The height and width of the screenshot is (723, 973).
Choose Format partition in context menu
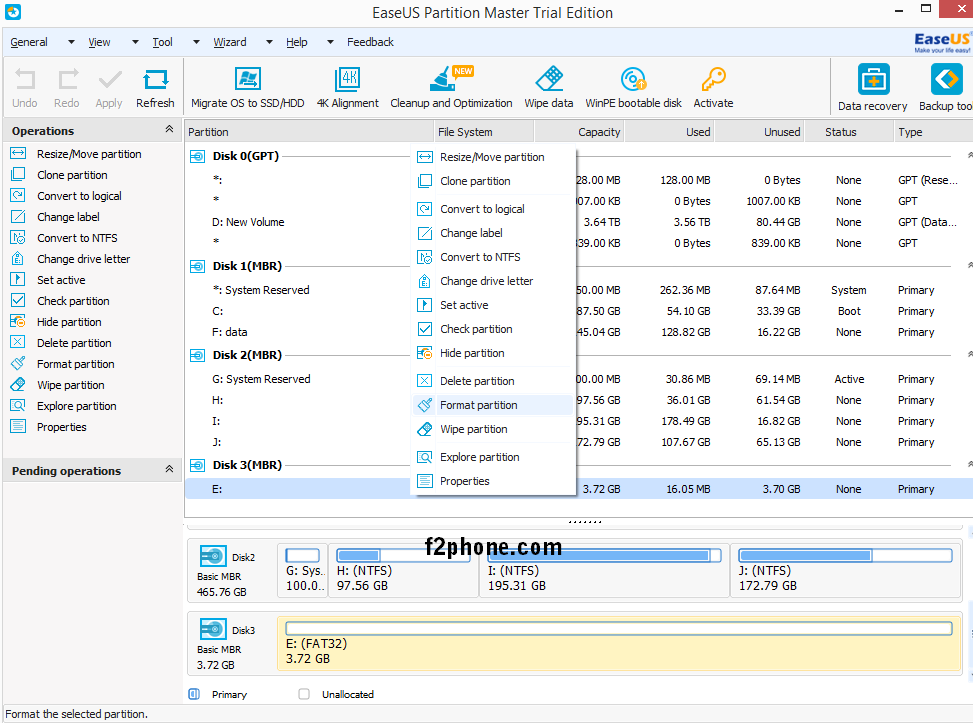click(493, 405)
